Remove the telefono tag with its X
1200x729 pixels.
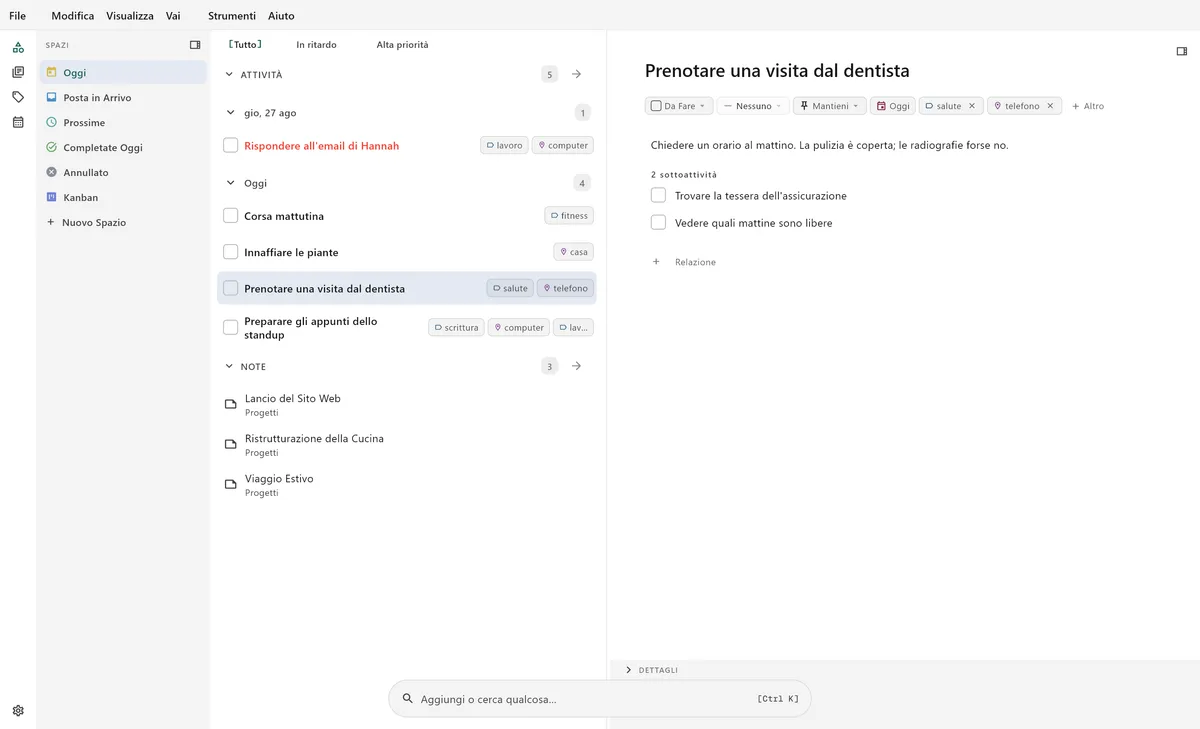(1050, 106)
